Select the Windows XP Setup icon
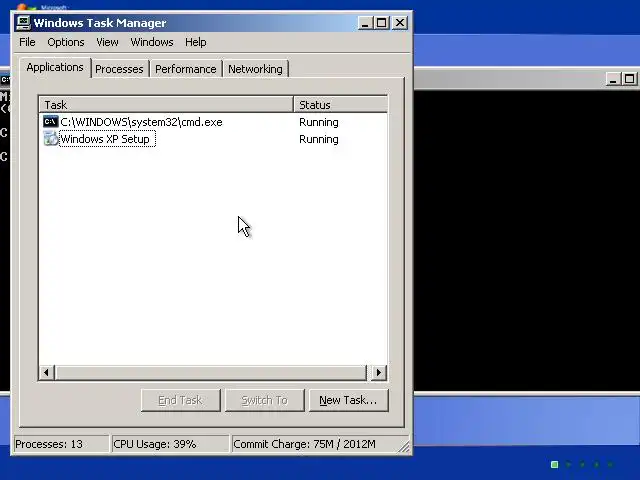This screenshot has width=640, height=480. tap(51, 139)
